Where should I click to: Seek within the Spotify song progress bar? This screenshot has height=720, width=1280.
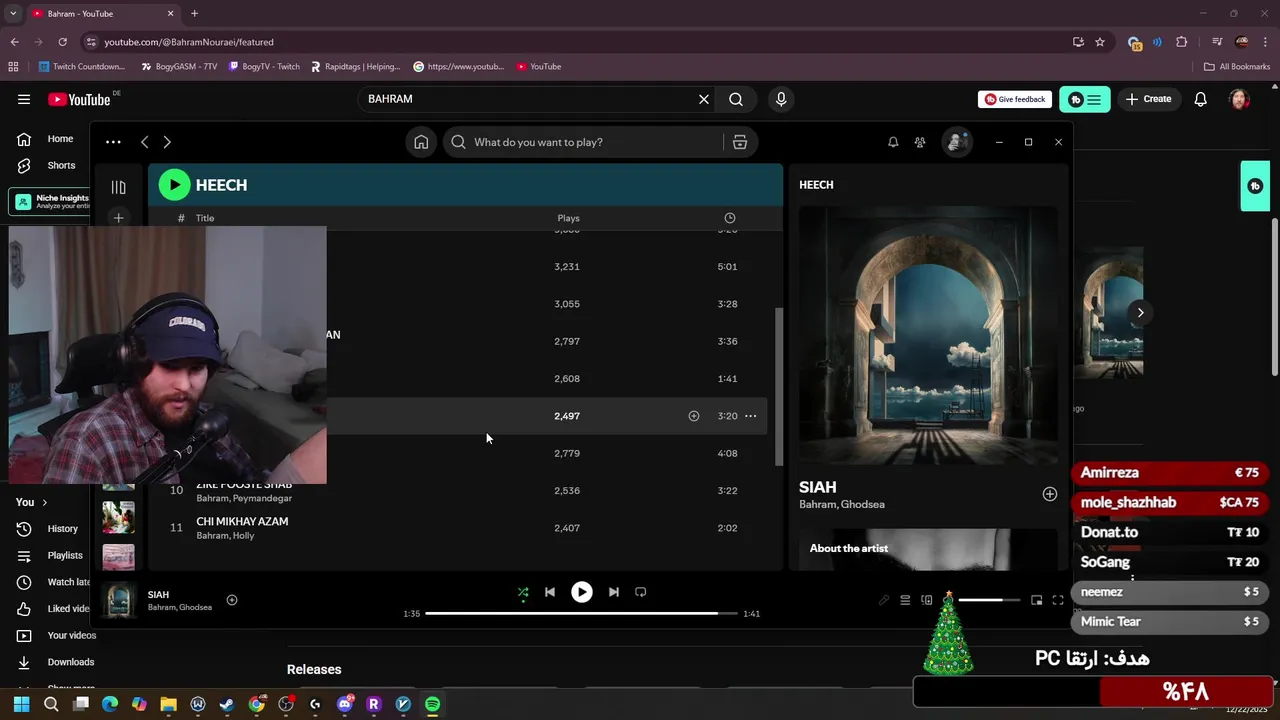click(581, 613)
